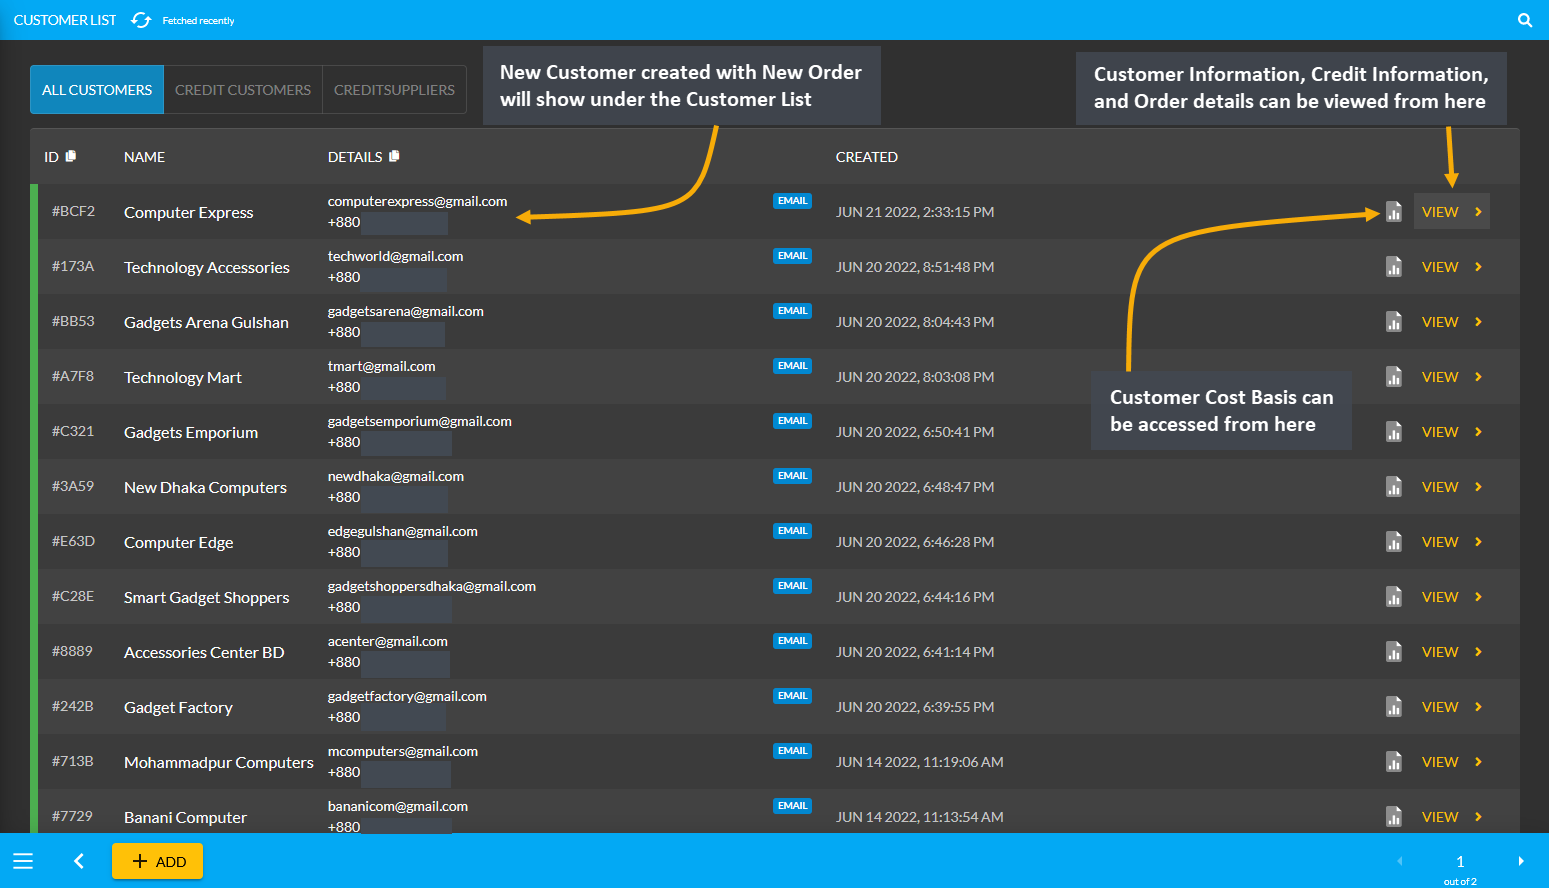The image size is (1549, 888).
Task: Open cost basis report for Accessories Center BD
Action: (x=1394, y=652)
